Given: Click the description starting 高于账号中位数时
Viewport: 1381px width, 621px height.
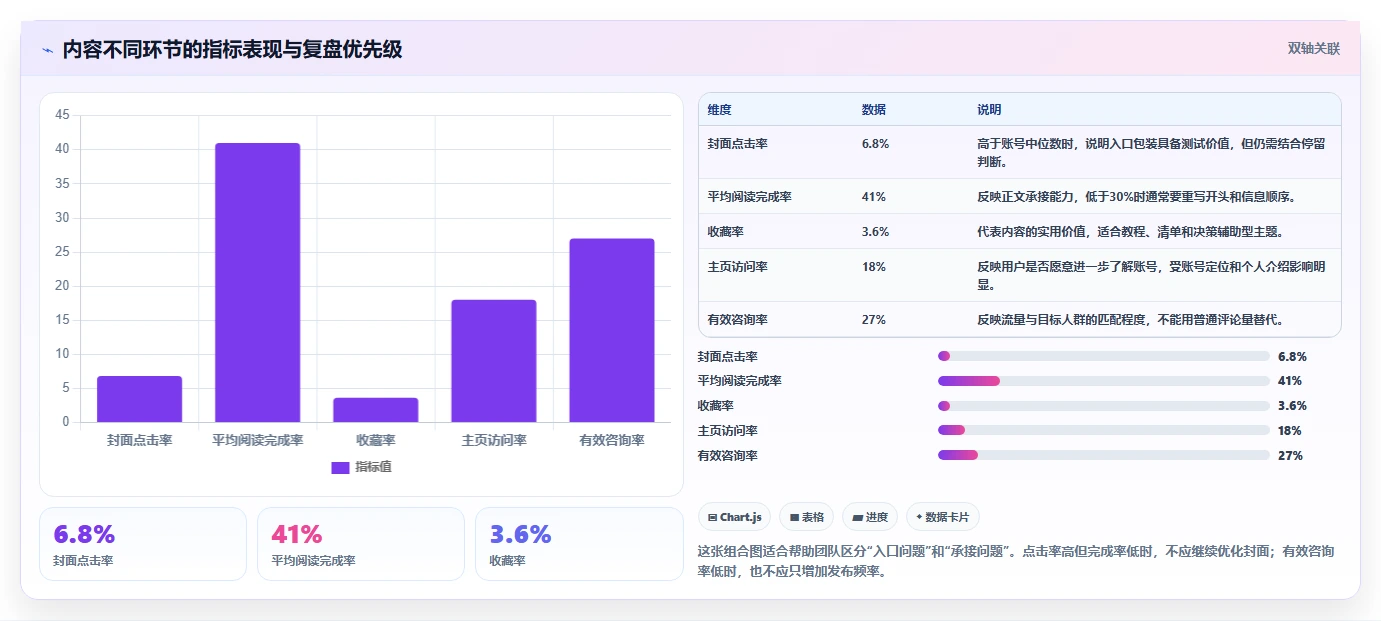Looking at the screenshot, I should coord(1152,153).
